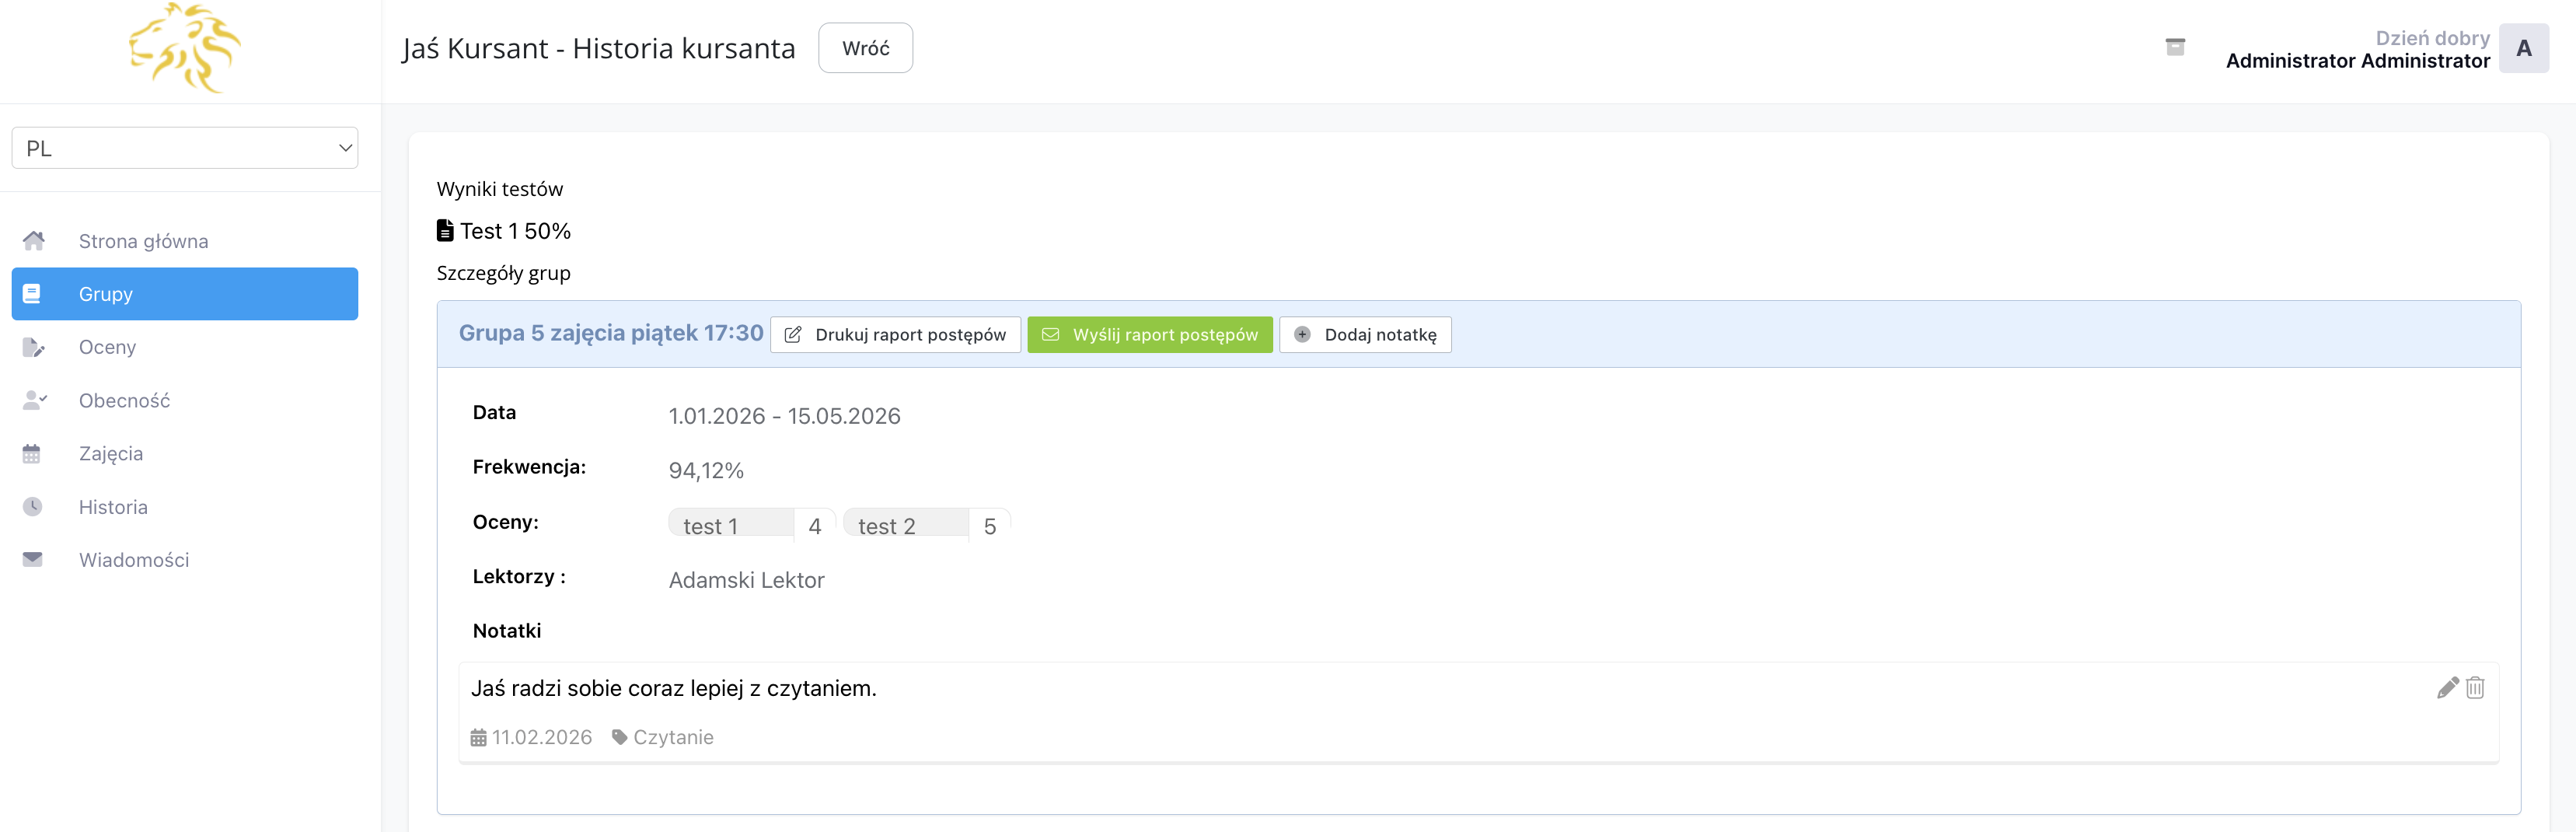Click the golden lion logo
The image size is (2576, 832).
click(185, 48)
